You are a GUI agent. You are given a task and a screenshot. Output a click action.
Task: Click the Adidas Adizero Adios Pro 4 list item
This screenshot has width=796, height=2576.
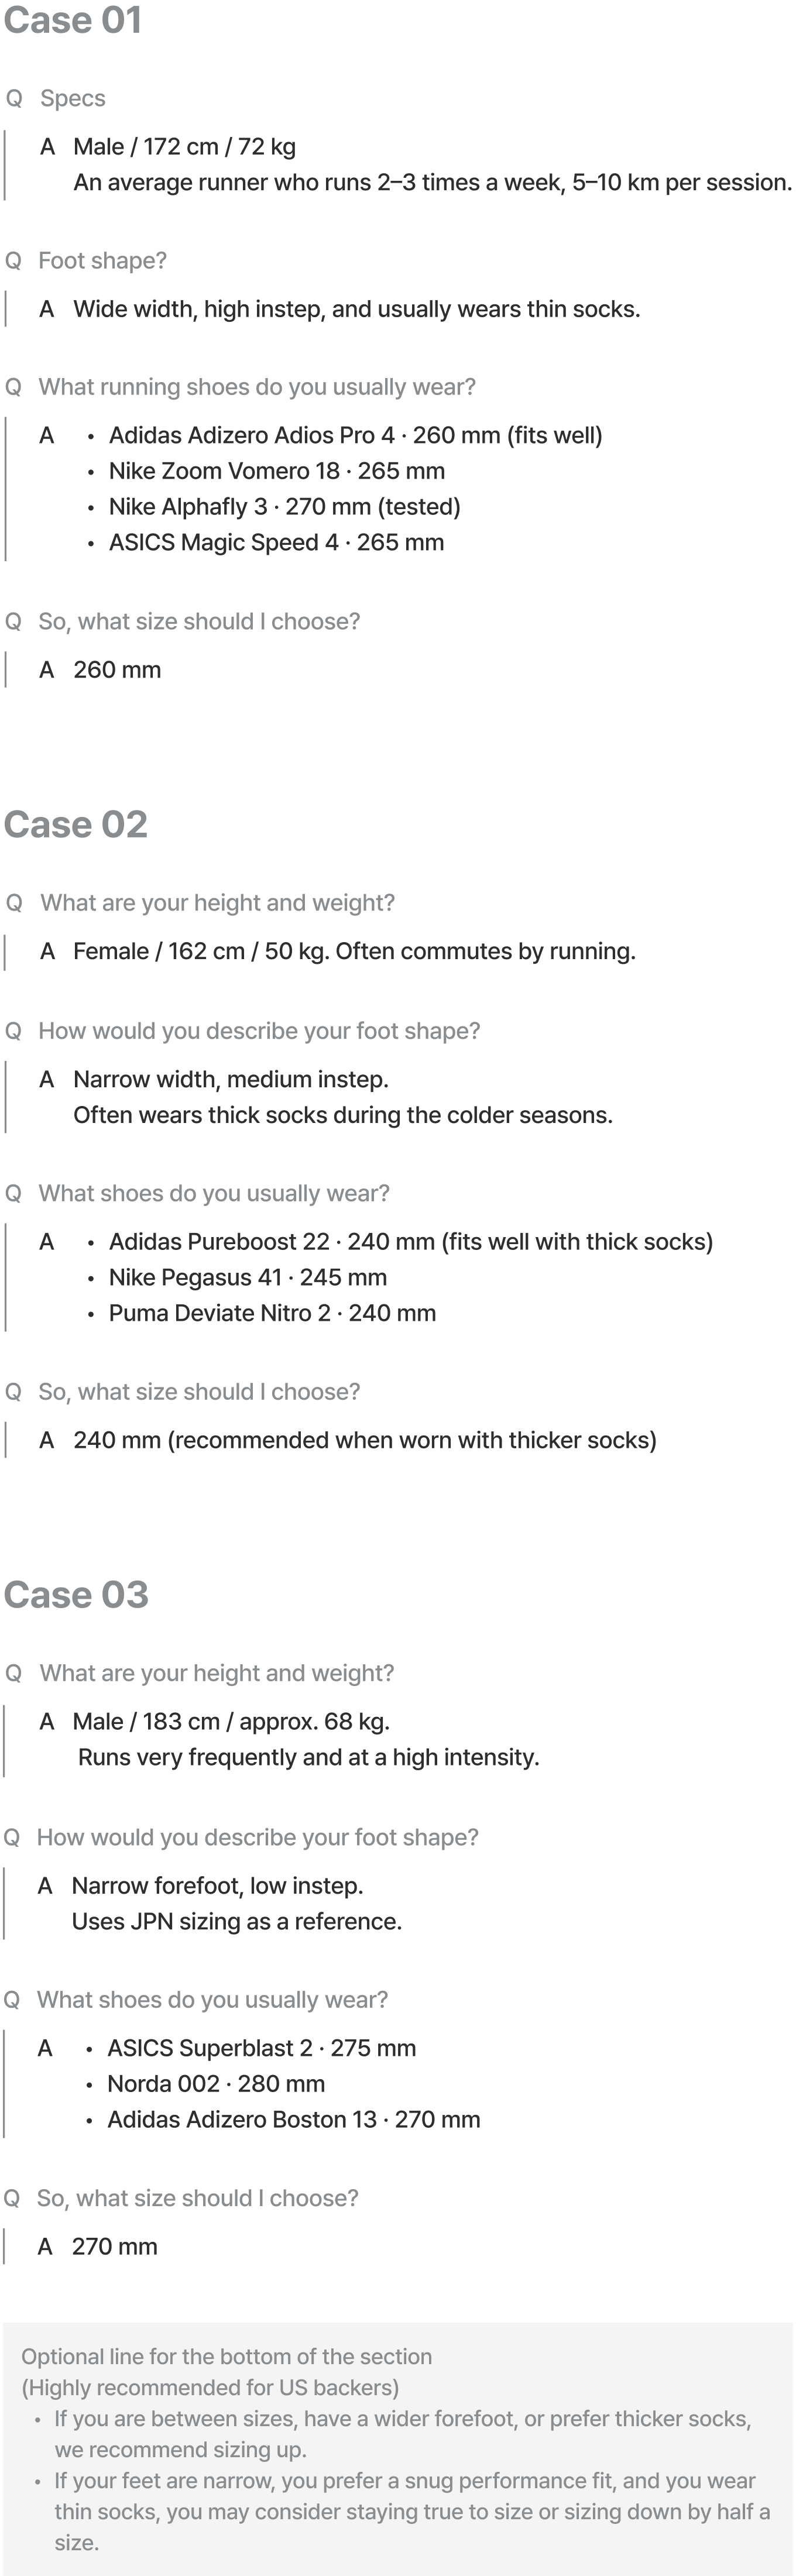355,435
